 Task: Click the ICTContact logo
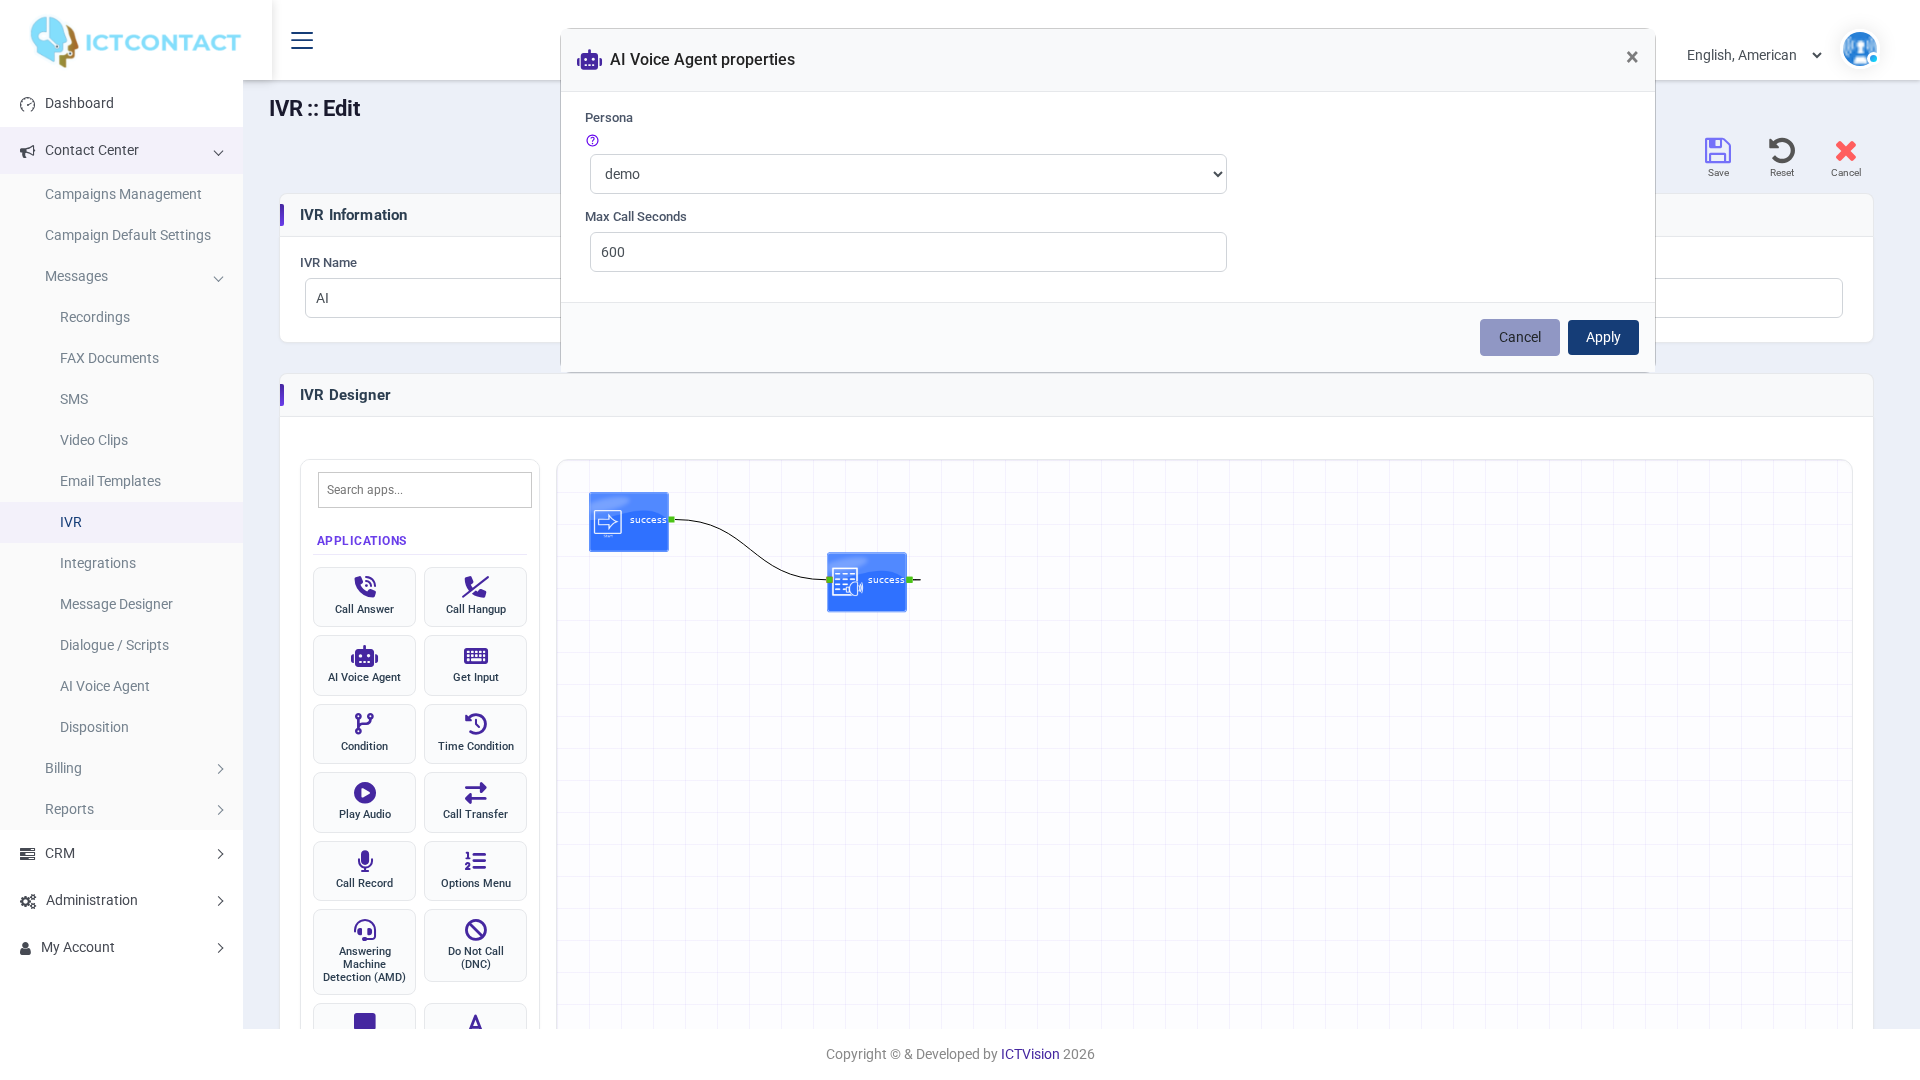pos(135,41)
